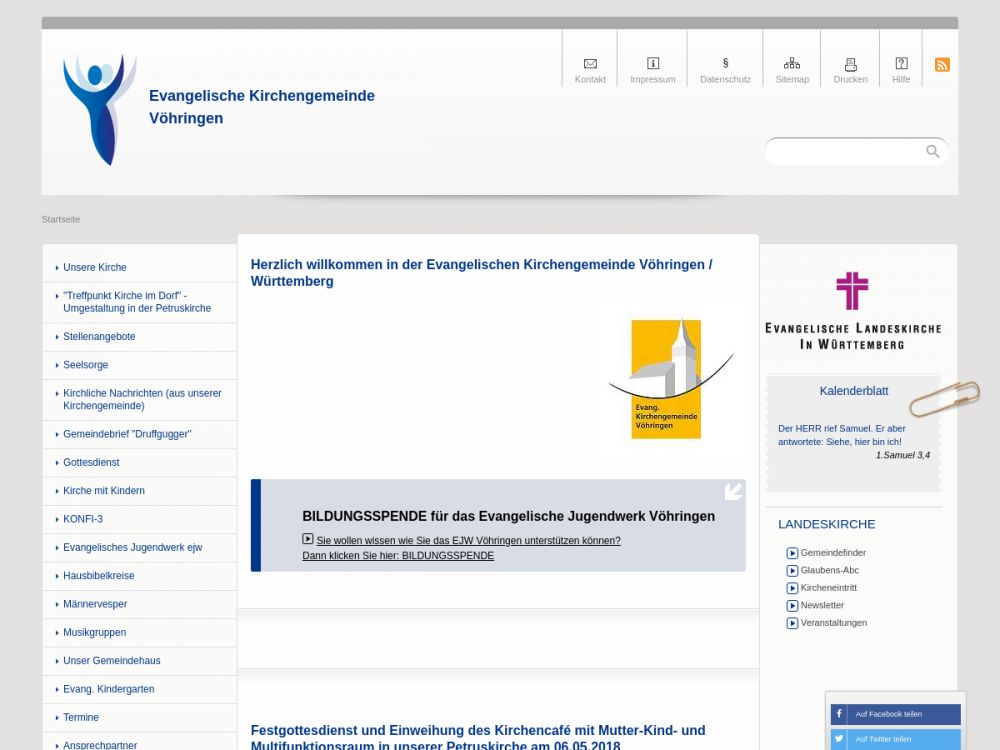Click the Evangelische Landeskirche Württemberg logo
The image size is (1000, 750).
852,310
